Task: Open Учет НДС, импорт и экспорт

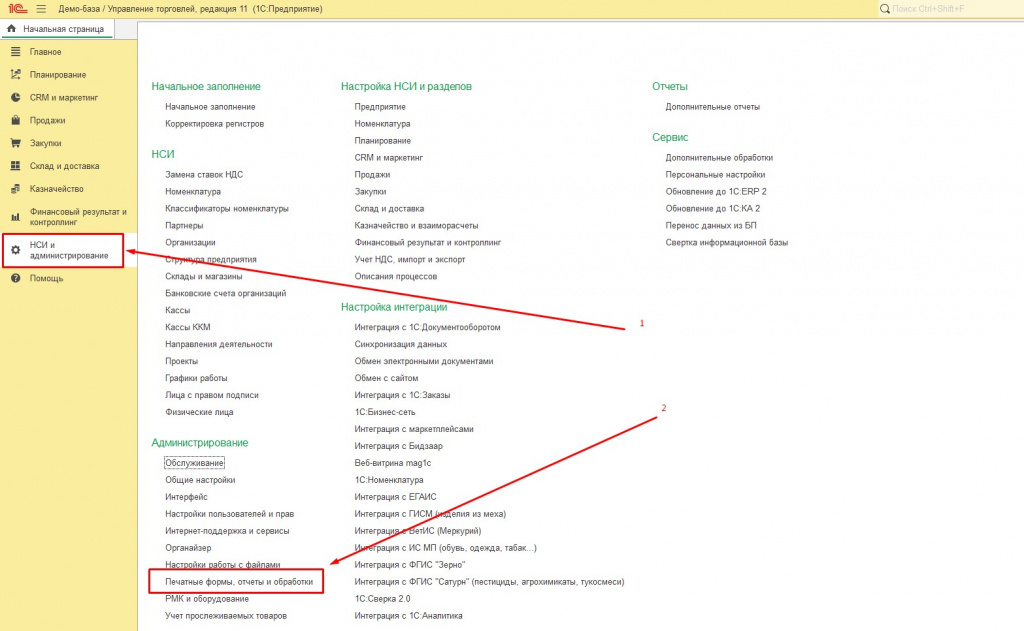Action: click(x=409, y=259)
